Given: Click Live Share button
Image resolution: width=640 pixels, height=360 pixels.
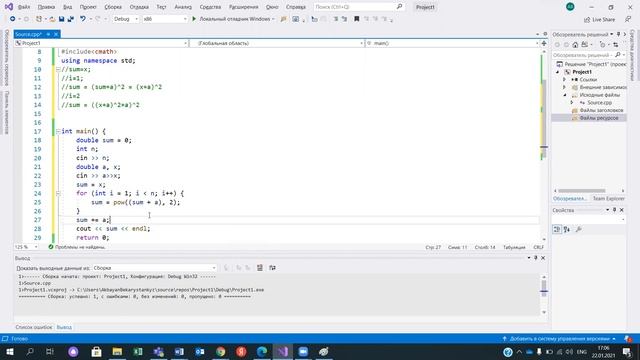Looking at the screenshot, I should [x=599, y=20].
